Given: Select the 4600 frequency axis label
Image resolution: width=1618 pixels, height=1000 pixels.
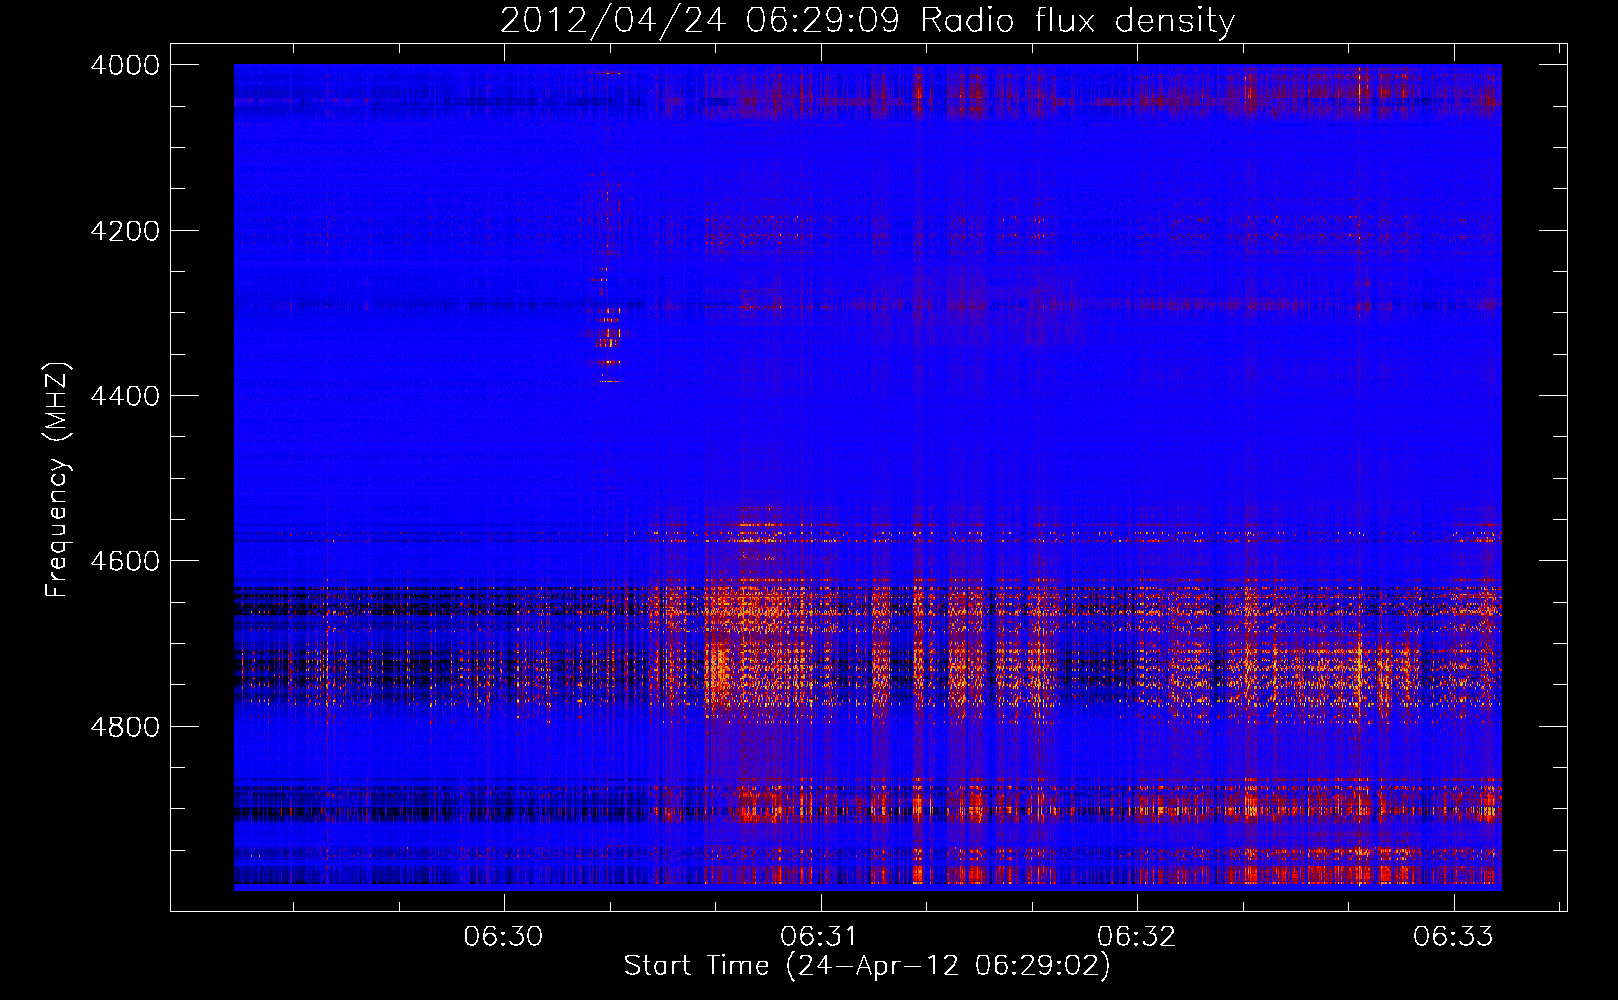Looking at the screenshot, I should click(125, 561).
